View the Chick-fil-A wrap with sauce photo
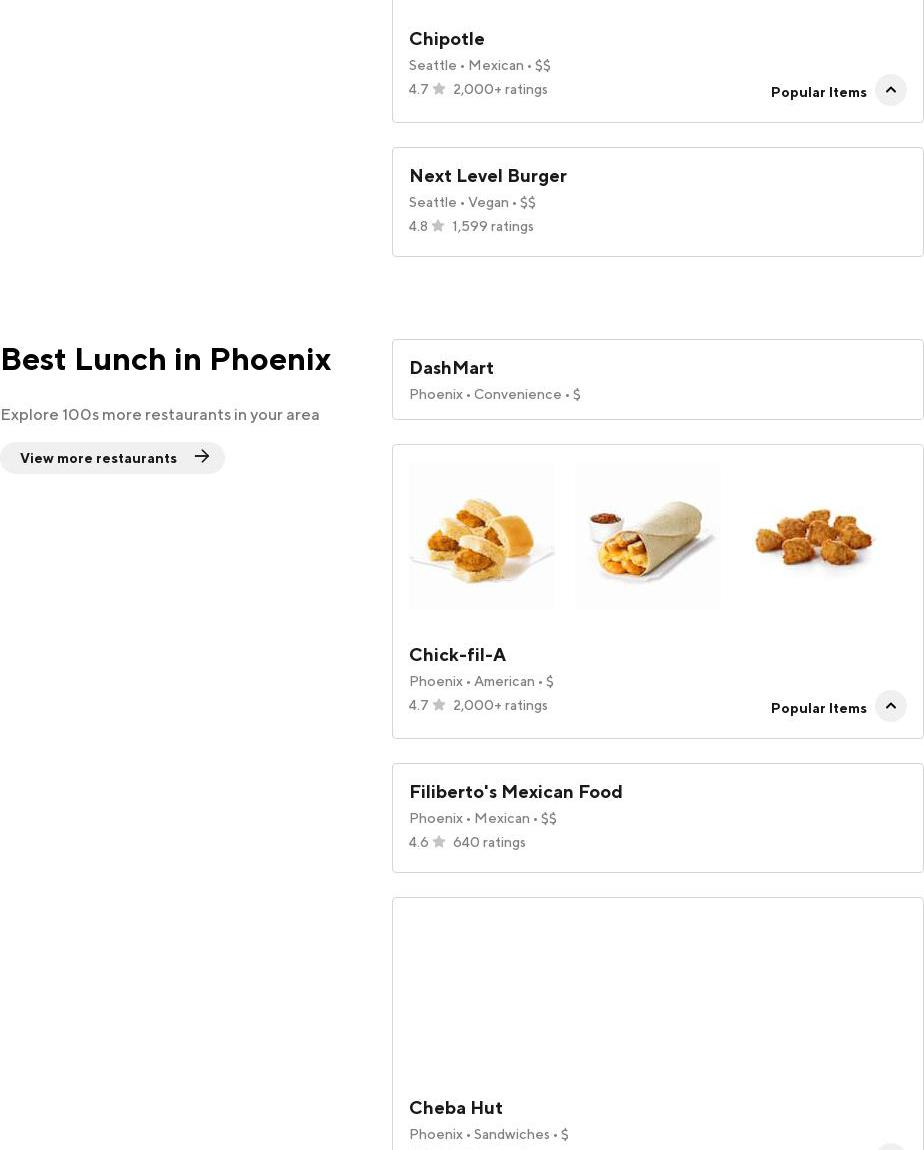 (x=647, y=537)
